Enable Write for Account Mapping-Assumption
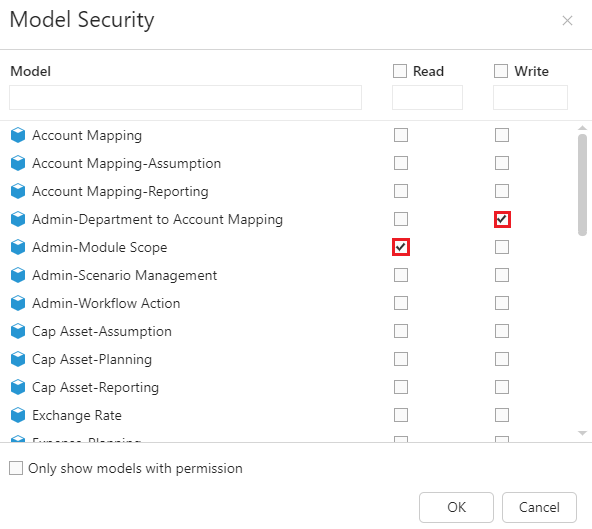This screenshot has width=592, height=529. tap(502, 163)
